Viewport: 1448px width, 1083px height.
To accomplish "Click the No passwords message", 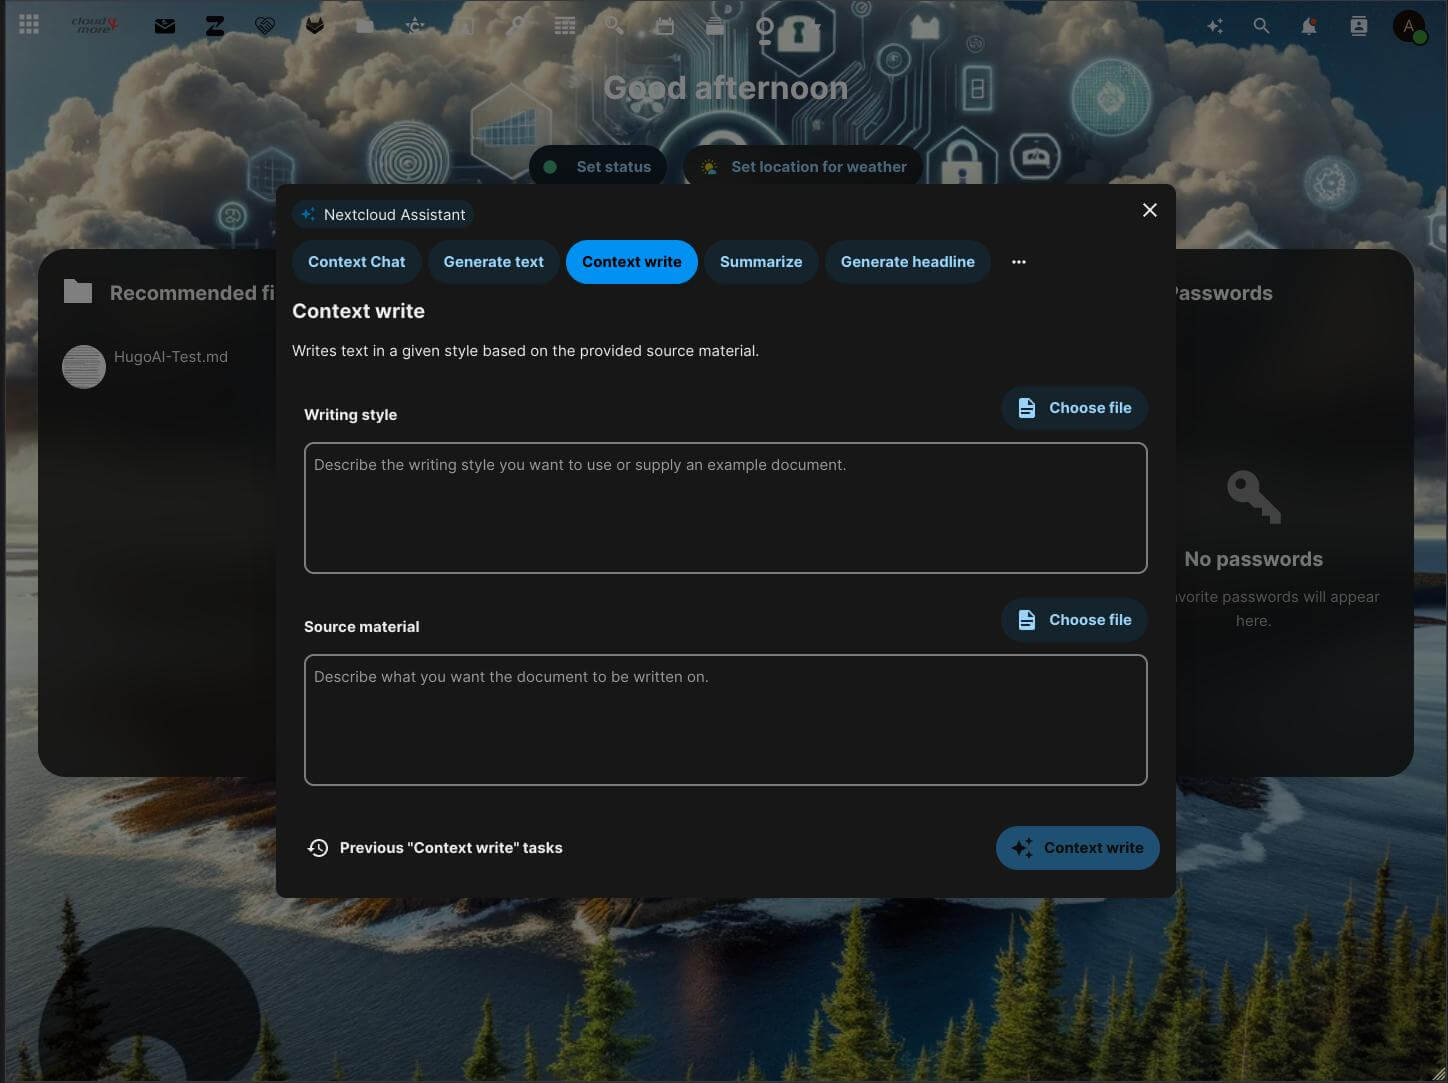I will (1253, 559).
